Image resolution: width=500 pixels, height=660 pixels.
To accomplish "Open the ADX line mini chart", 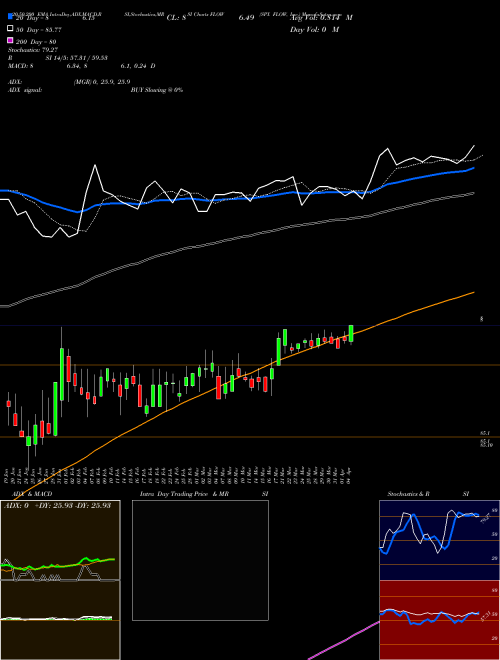I will pos(60,540).
